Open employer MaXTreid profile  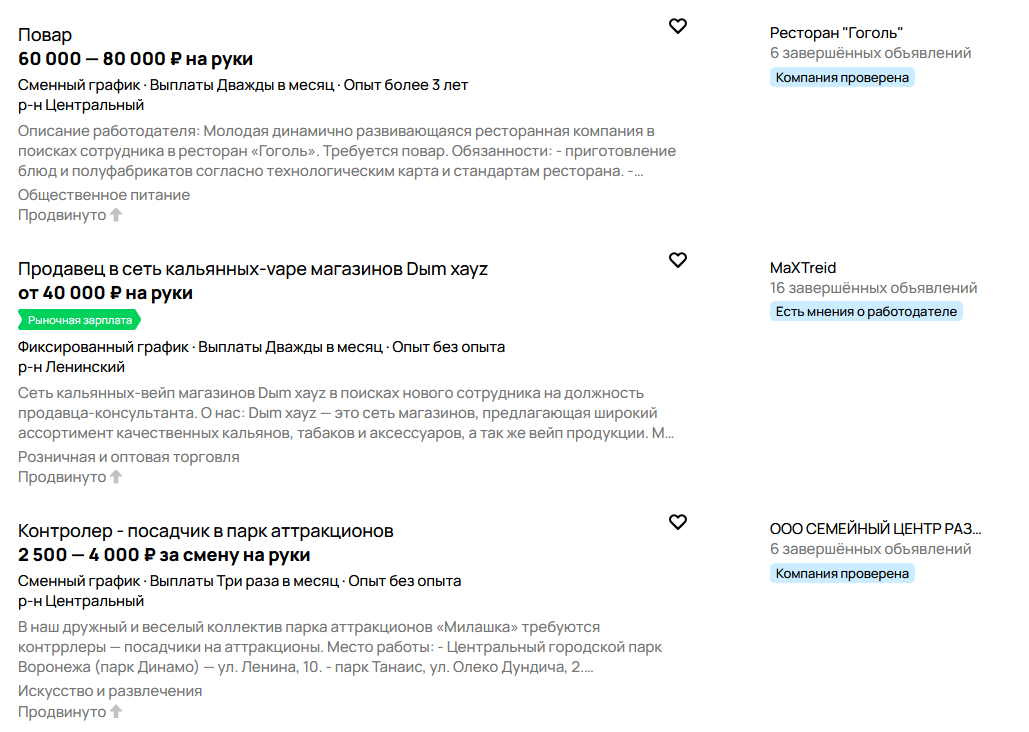[803, 268]
